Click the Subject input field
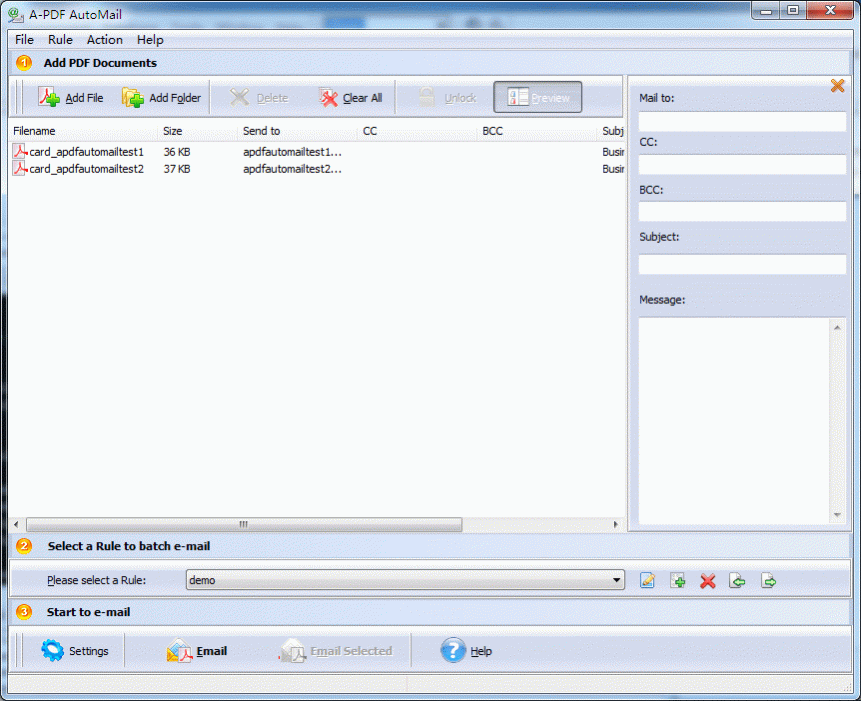Image resolution: width=861 pixels, height=701 pixels. click(x=742, y=264)
